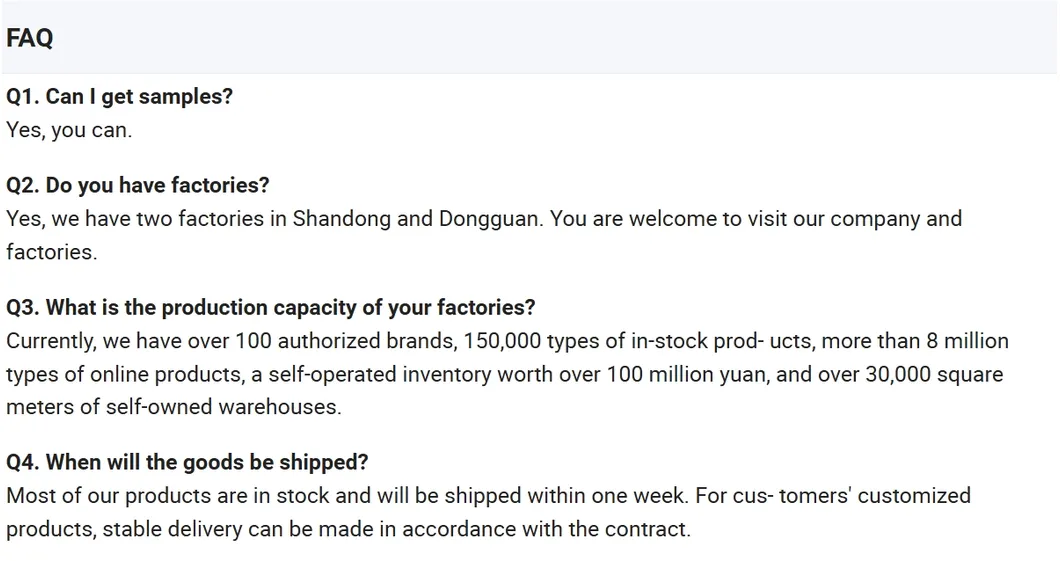This screenshot has width=1060, height=561.
Task: Click the question "Q2. Do you have factories?"
Action: point(137,185)
